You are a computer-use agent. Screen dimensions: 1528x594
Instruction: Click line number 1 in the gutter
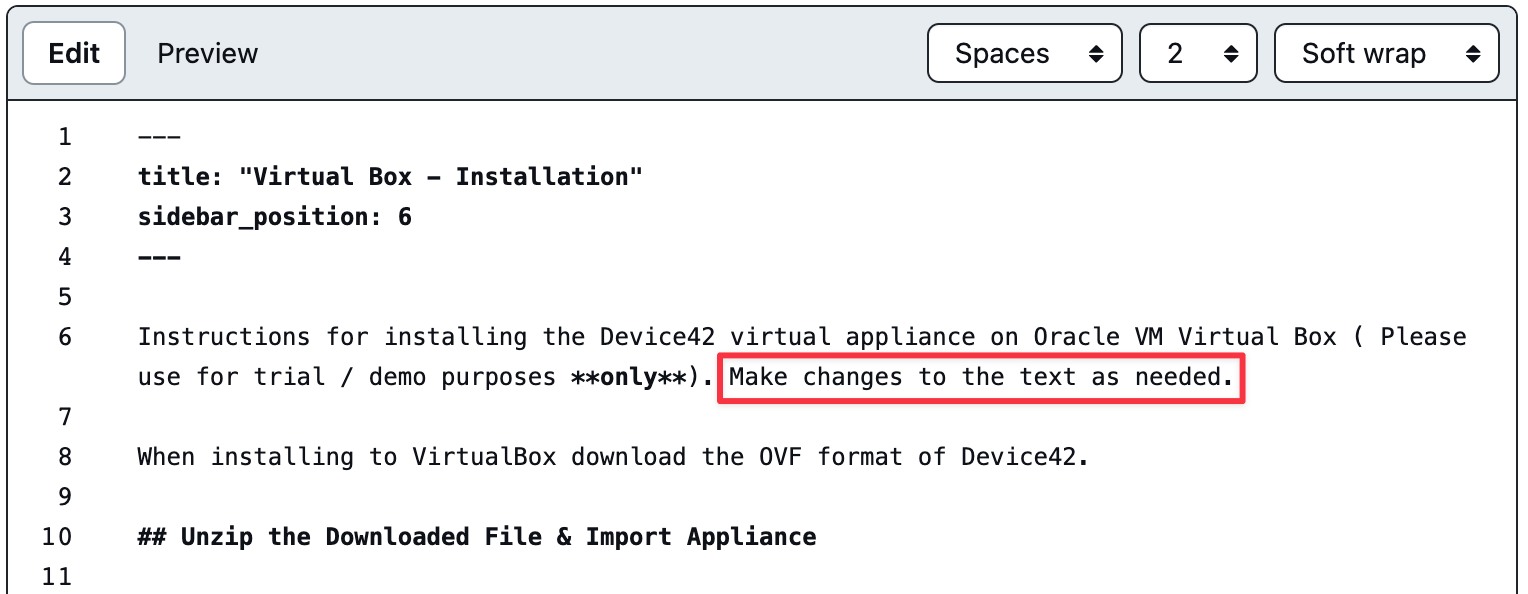pyautogui.click(x=65, y=137)
